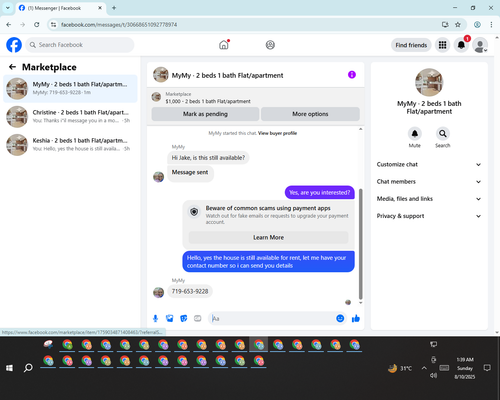
Task: Send a thumbs up like
Action: 356,318
